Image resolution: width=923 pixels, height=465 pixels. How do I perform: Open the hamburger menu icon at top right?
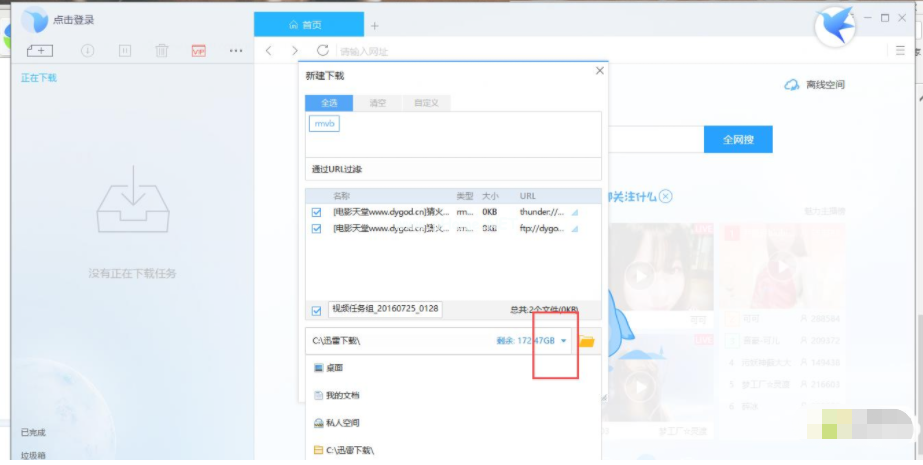point(901,51)
